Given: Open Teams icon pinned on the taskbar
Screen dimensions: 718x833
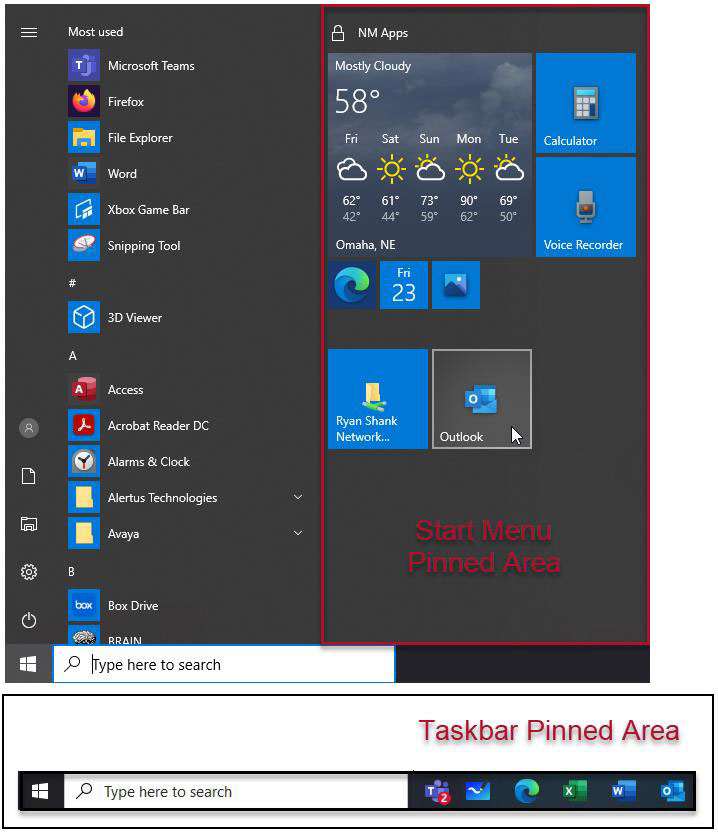Looking at the screenshot, I should coord(437,792).
